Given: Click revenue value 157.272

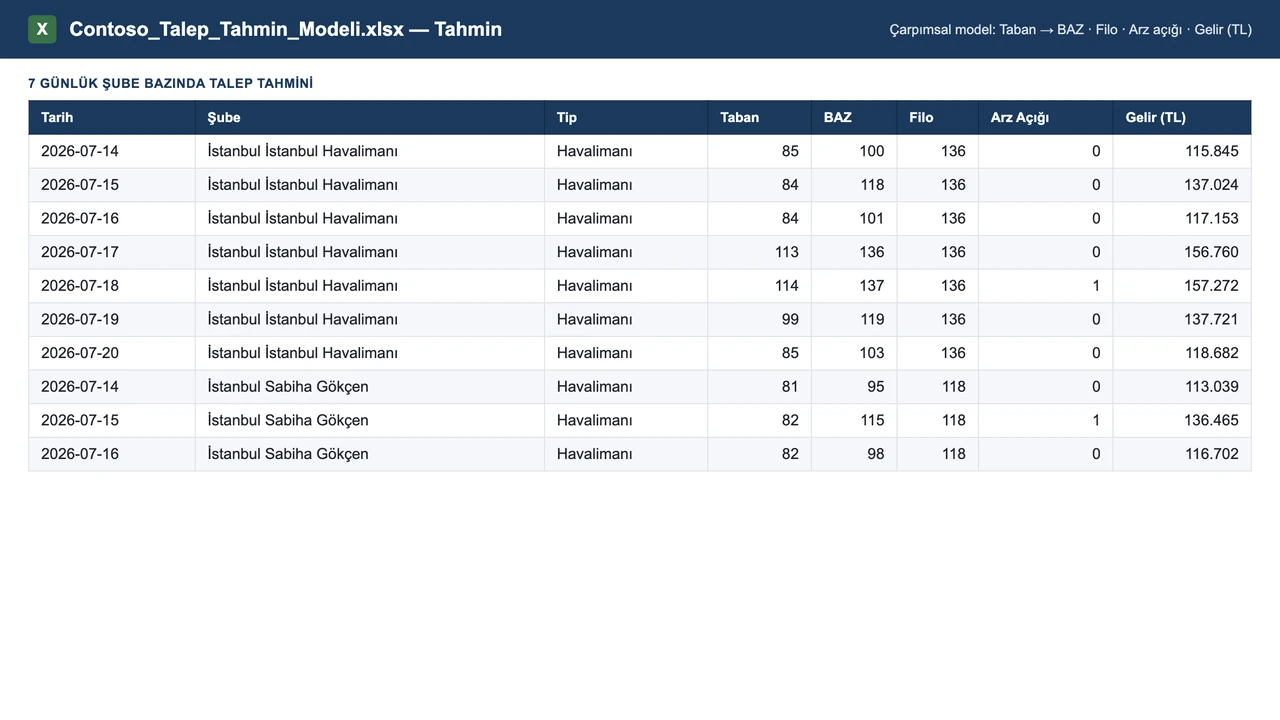Looking at the screenshot, I should [1212, 286].
